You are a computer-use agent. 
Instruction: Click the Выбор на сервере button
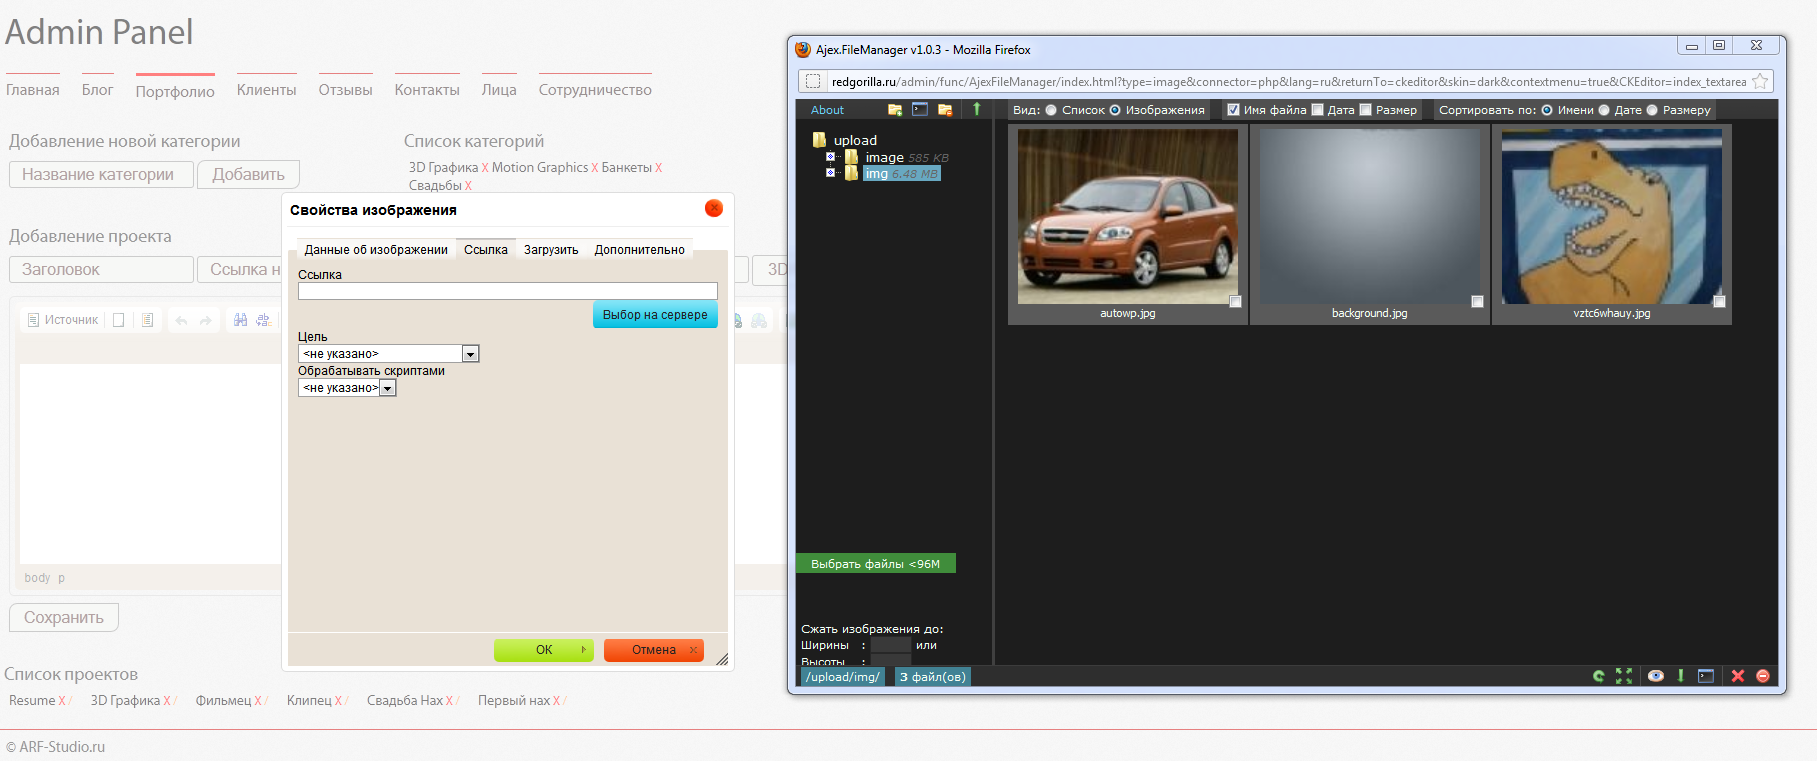coord(655,314)
